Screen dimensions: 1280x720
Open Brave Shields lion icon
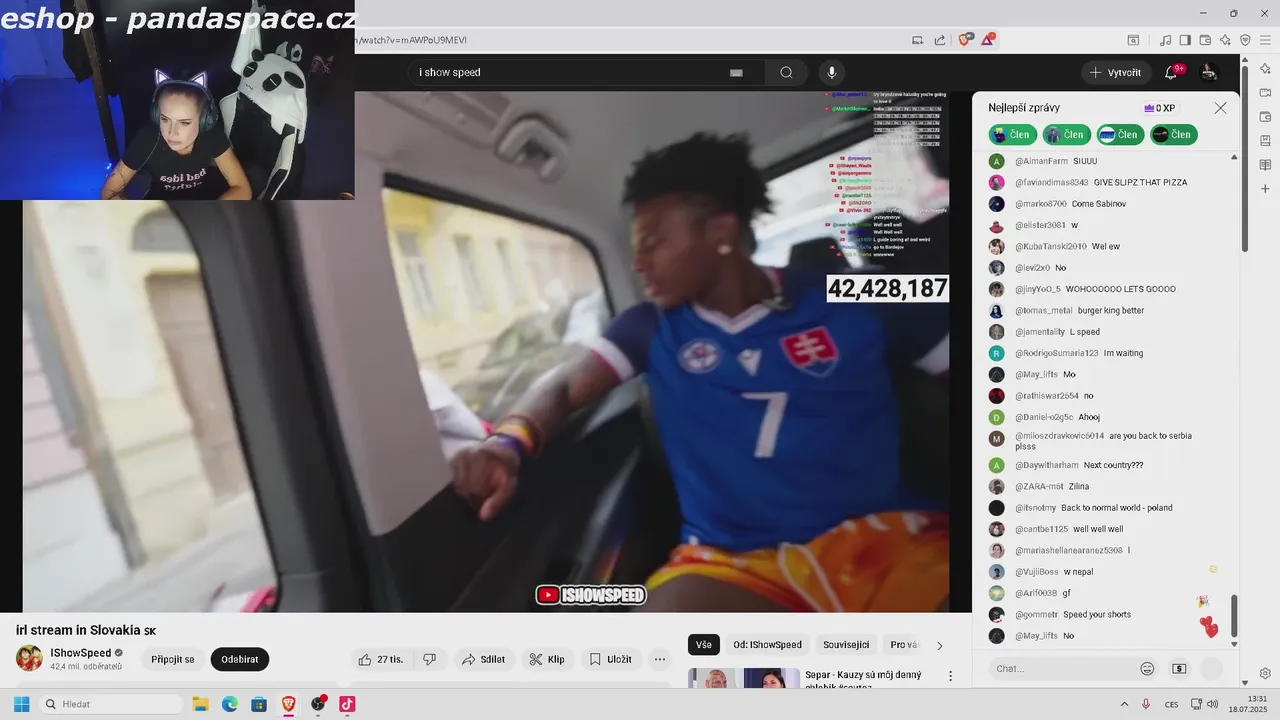click(965, 40)
